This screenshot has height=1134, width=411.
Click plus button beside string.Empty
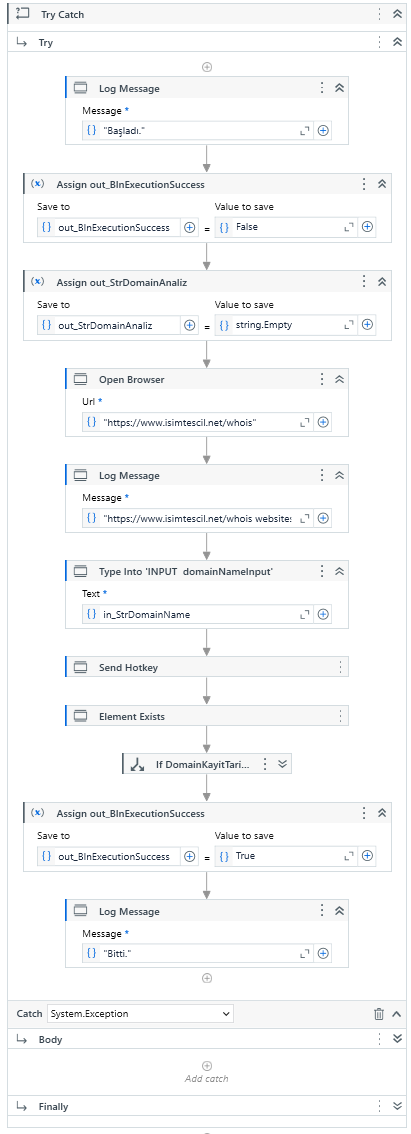(x=368, y=325)
